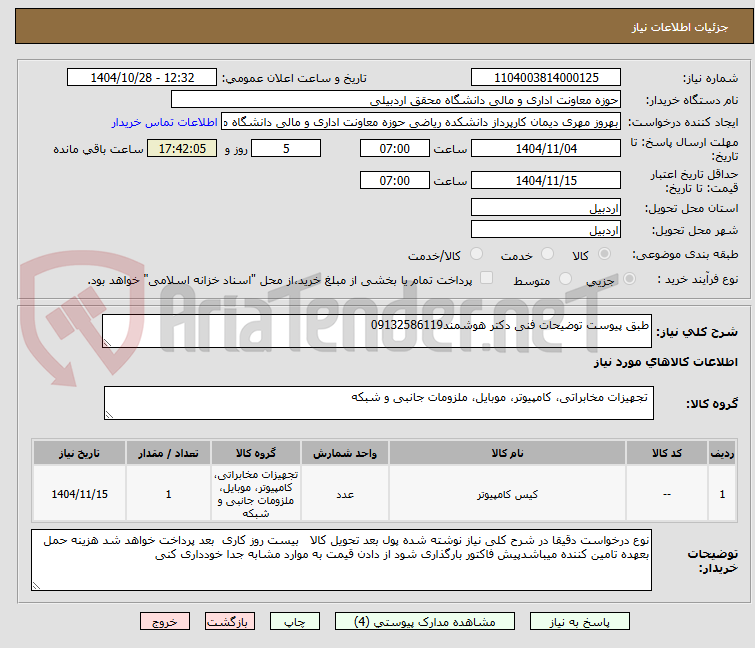Click the 'تاریخ نیاز' column header

coord(79,453)
